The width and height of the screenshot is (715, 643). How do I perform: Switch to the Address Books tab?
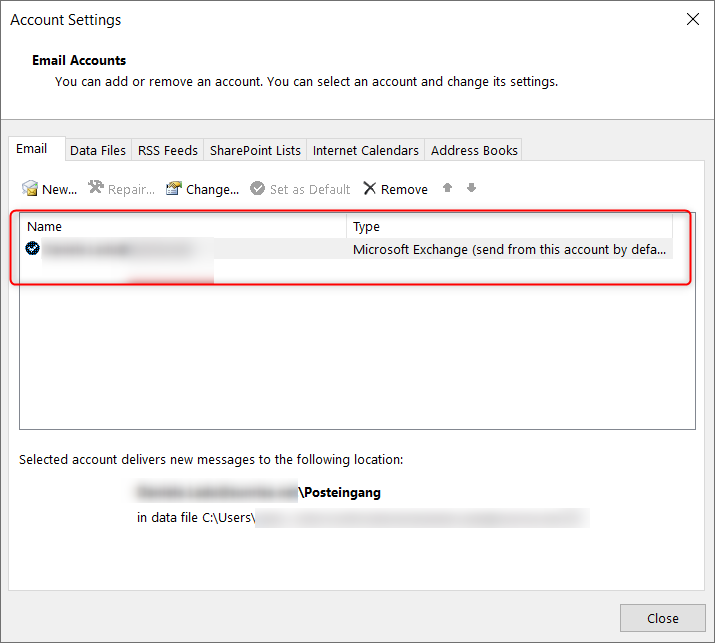click(474, 150)
